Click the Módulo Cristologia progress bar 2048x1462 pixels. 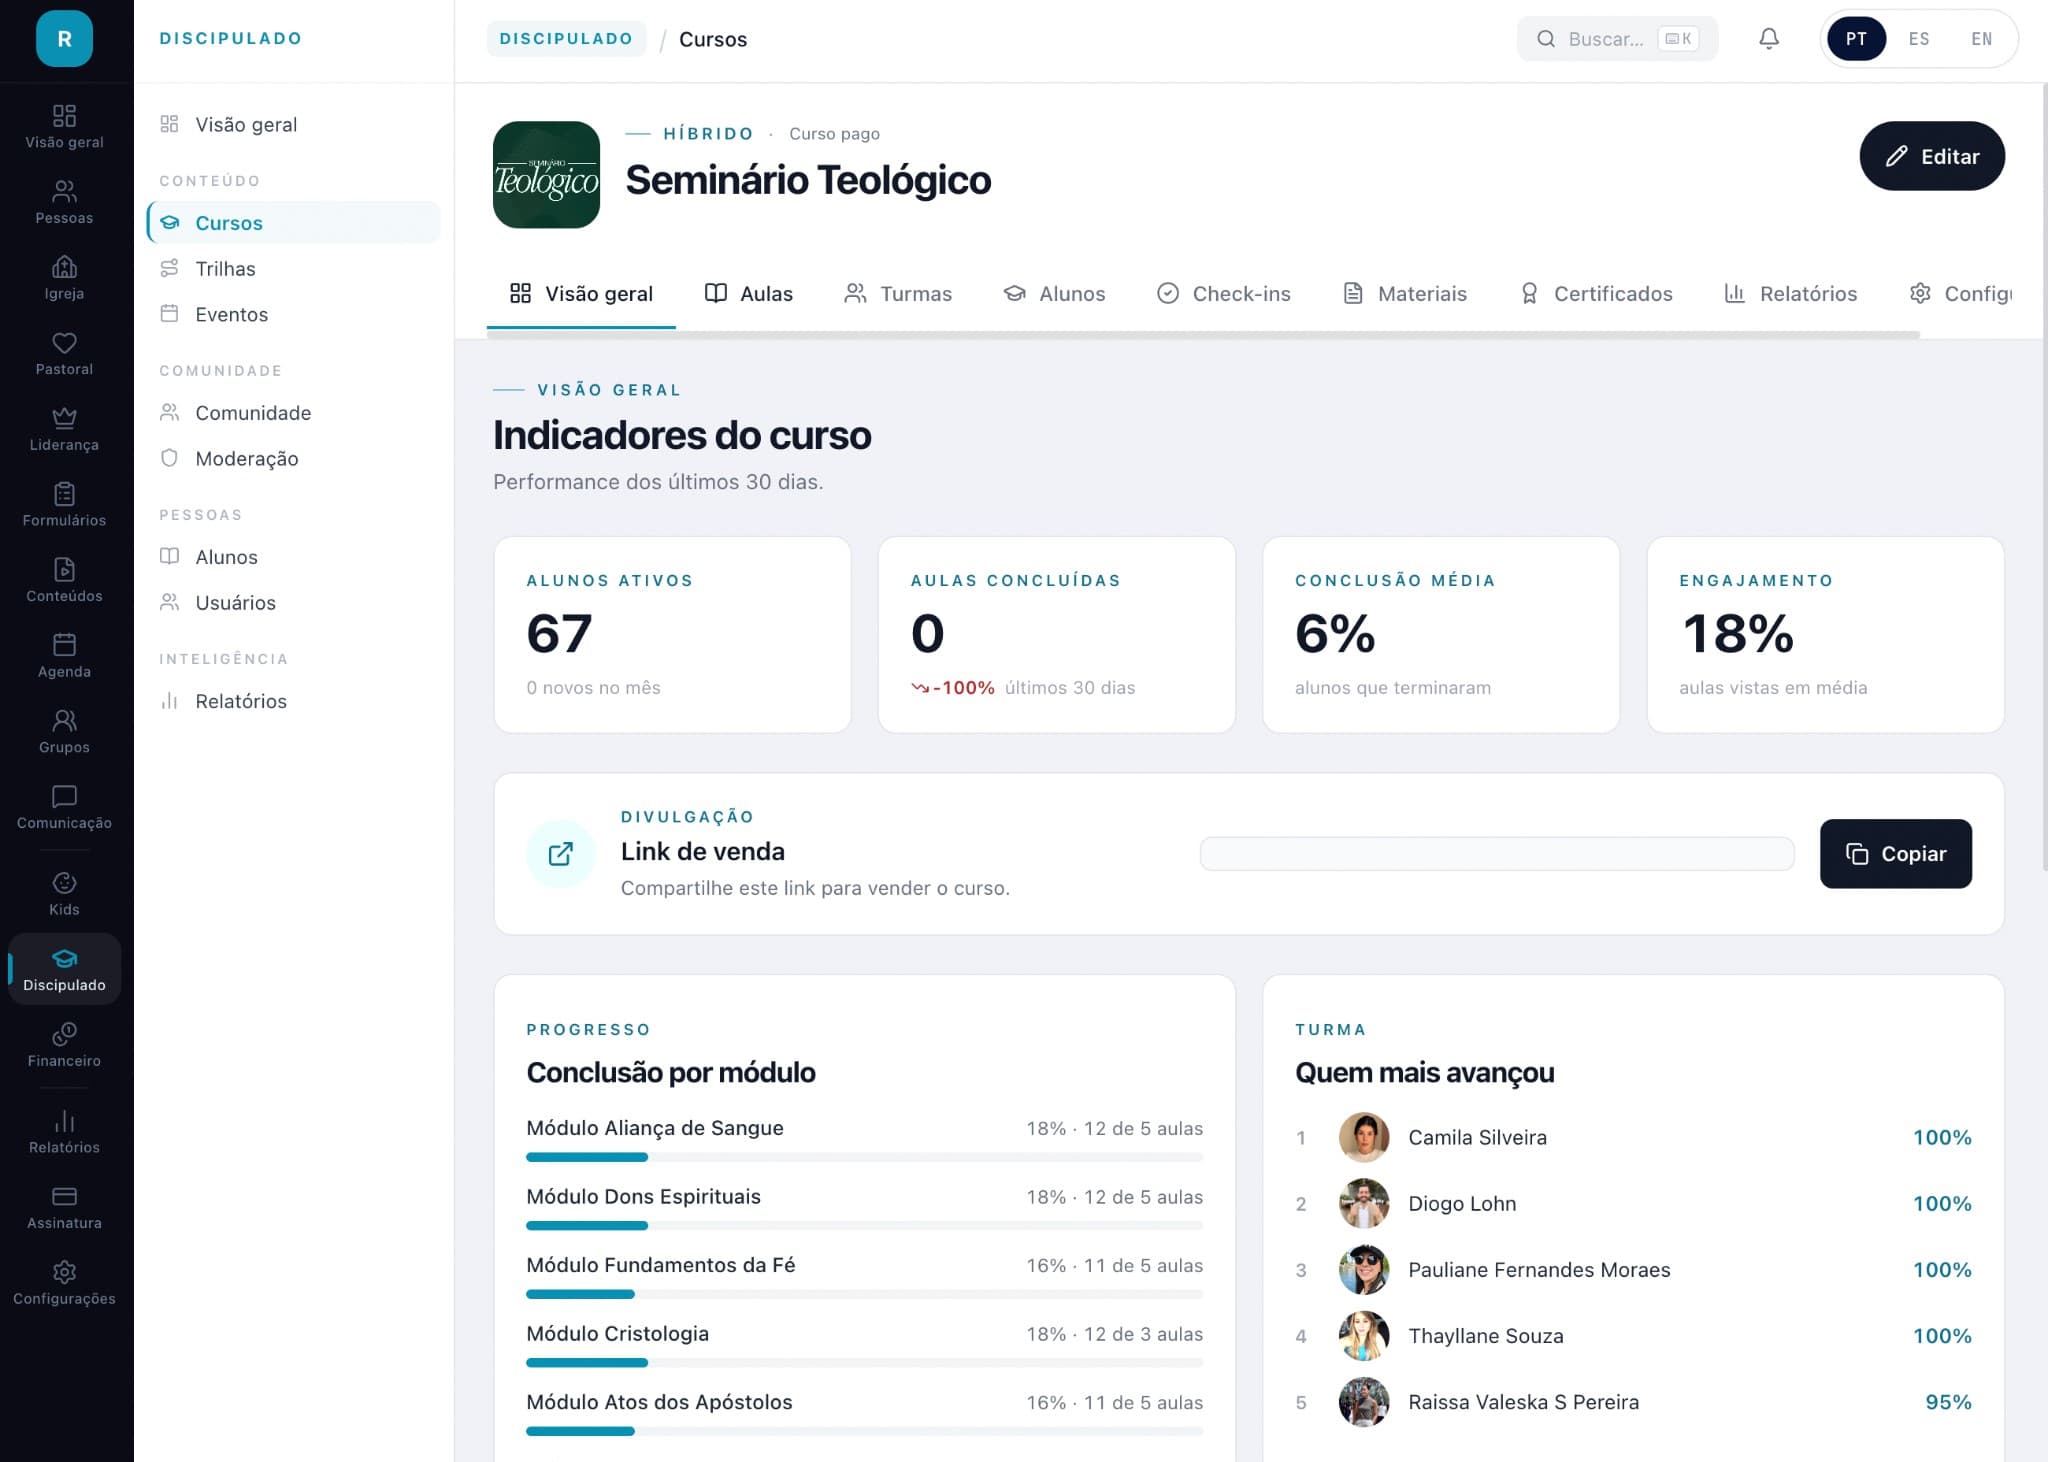[864, 1363]
